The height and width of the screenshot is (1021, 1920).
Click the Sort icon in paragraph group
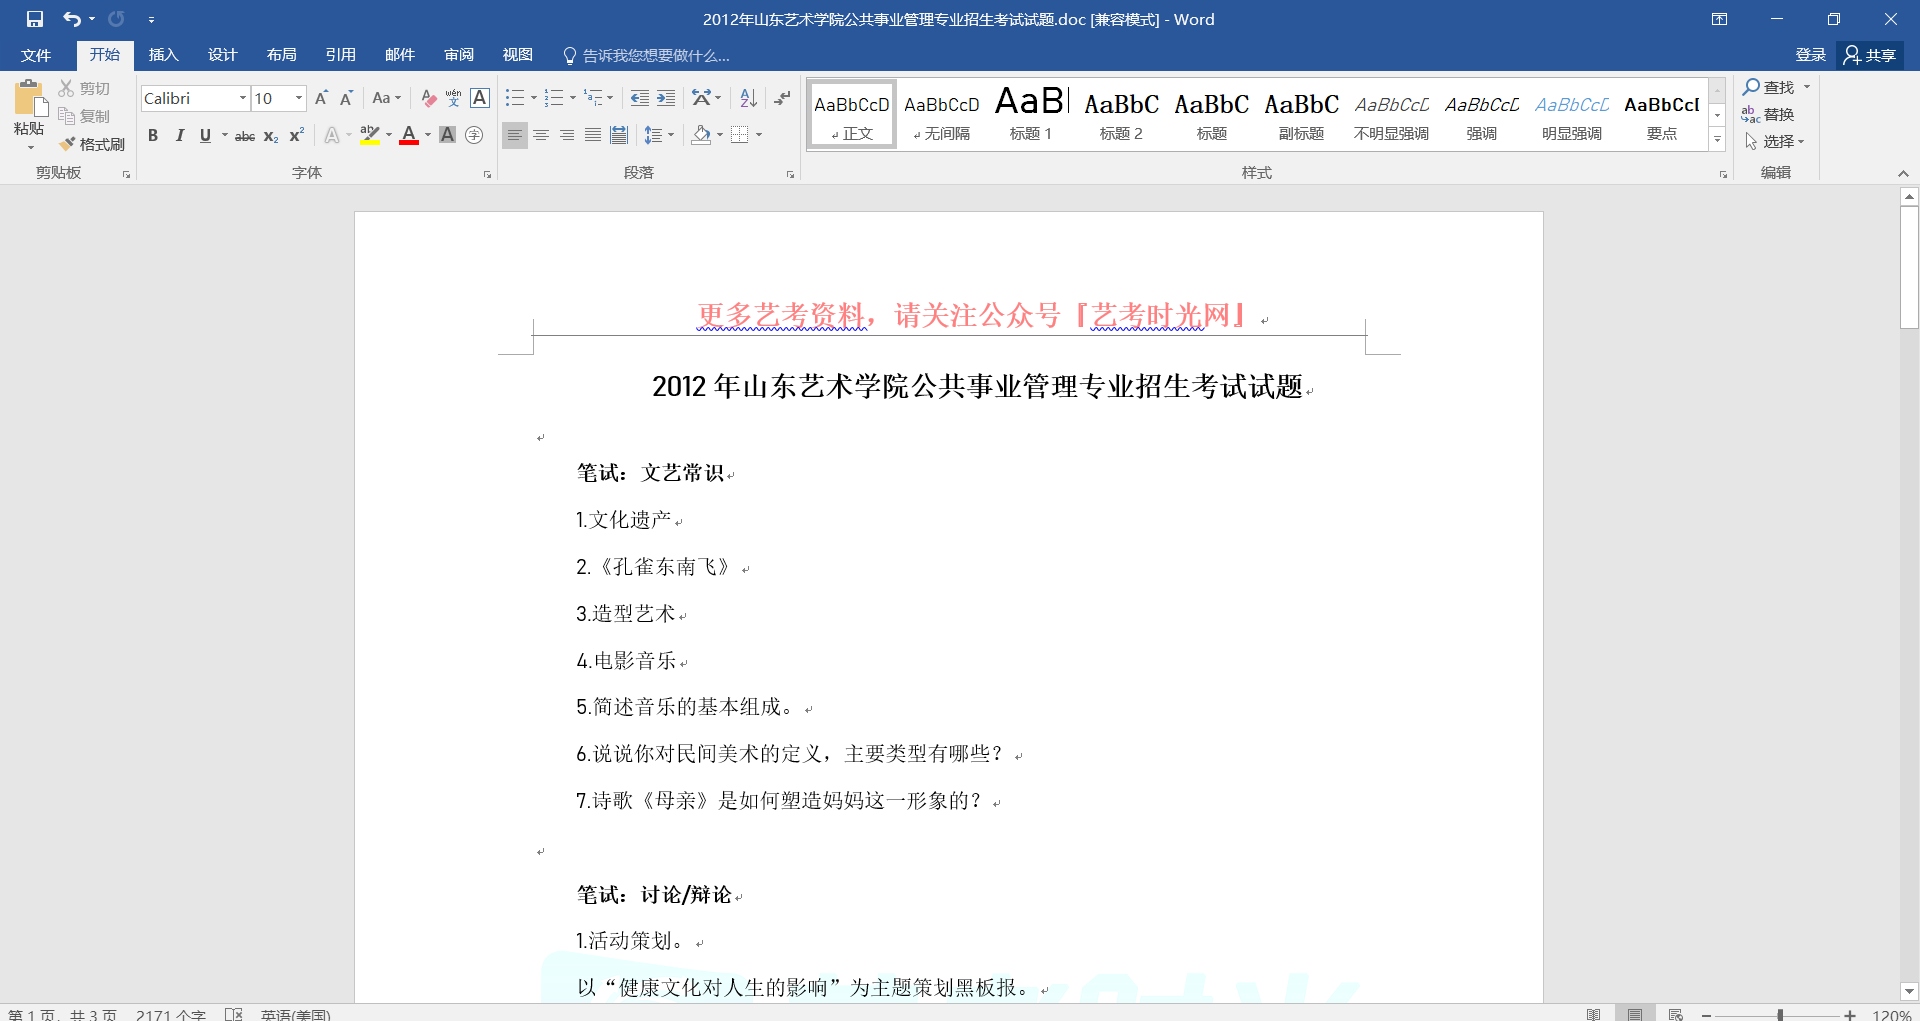pyautogui.click(x=748, y=98)
